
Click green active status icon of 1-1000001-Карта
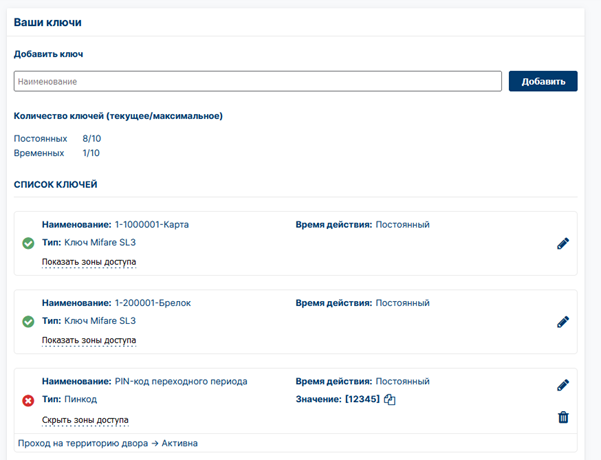coord(28,243)
